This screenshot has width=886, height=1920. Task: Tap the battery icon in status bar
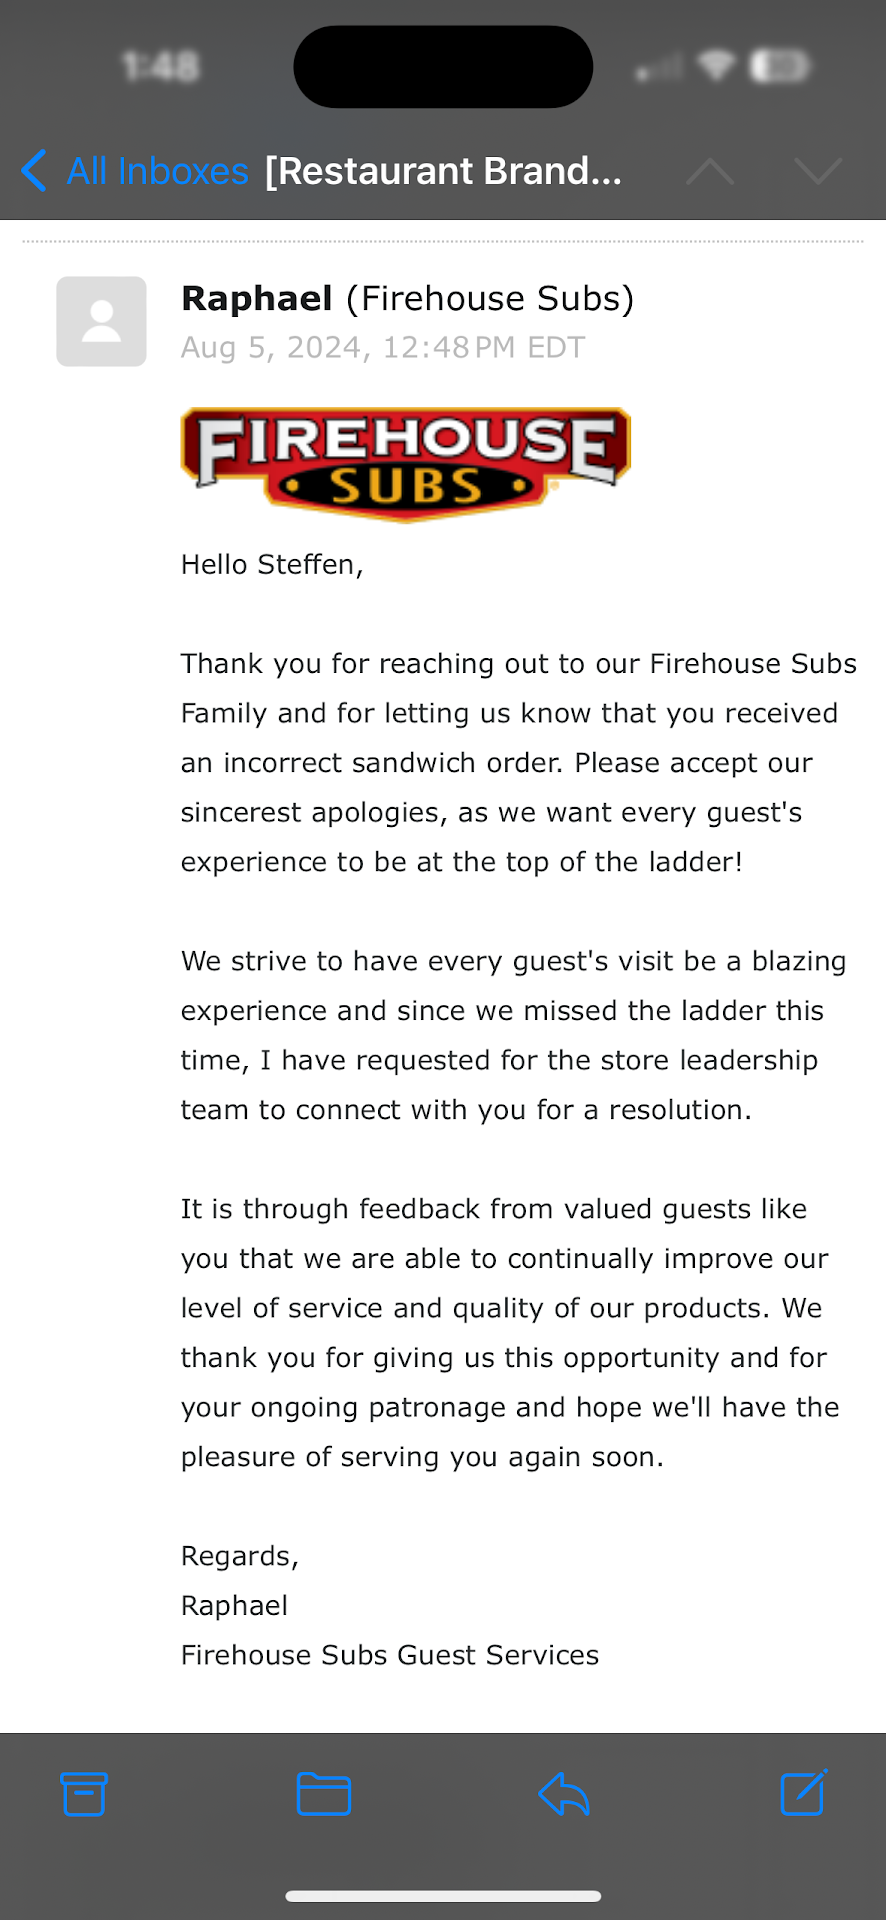(779, 67)
